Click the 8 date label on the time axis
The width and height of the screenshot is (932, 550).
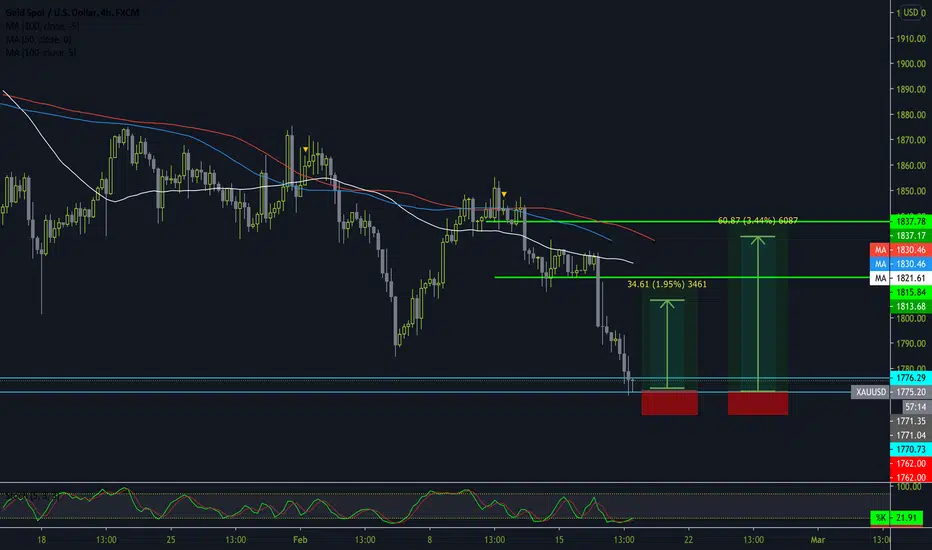coord(430,540)
